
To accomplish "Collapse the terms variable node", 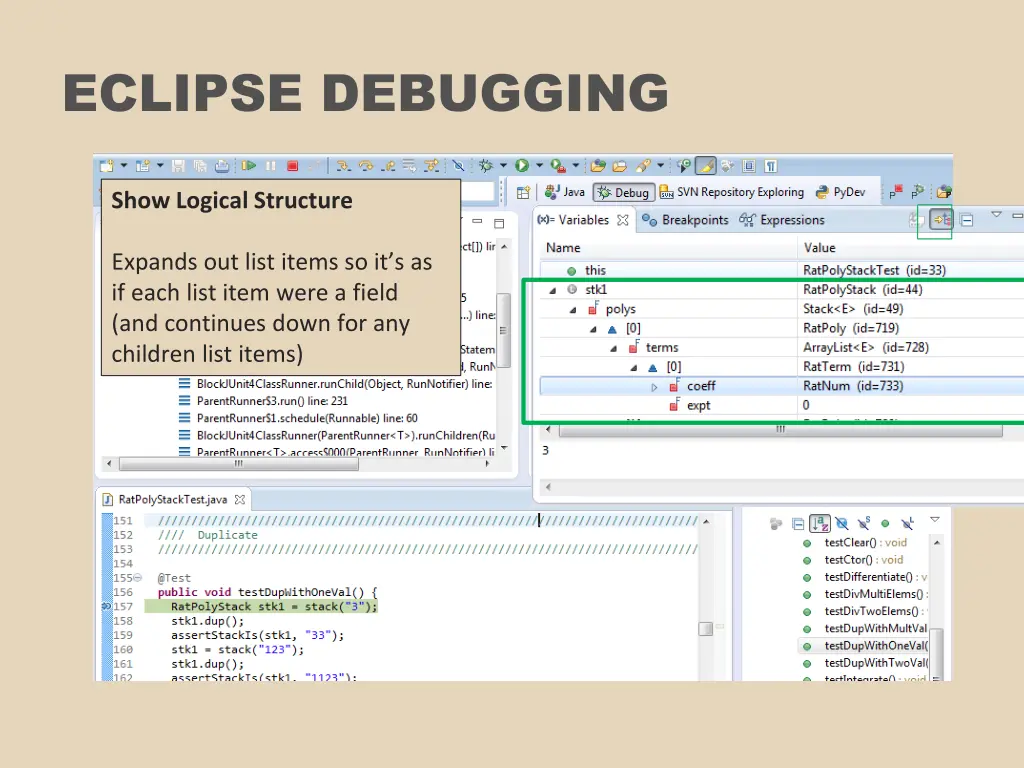I will click(x=613, y=348).
